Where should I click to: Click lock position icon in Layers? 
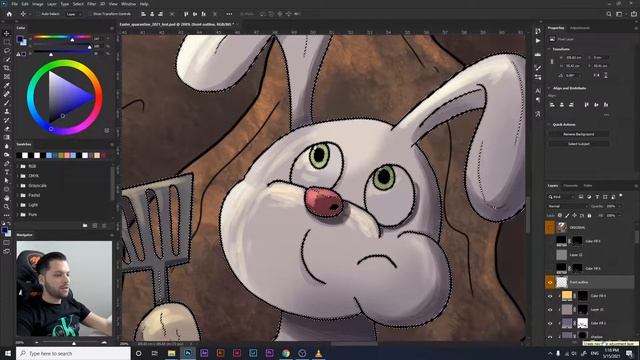pos(574,216)
